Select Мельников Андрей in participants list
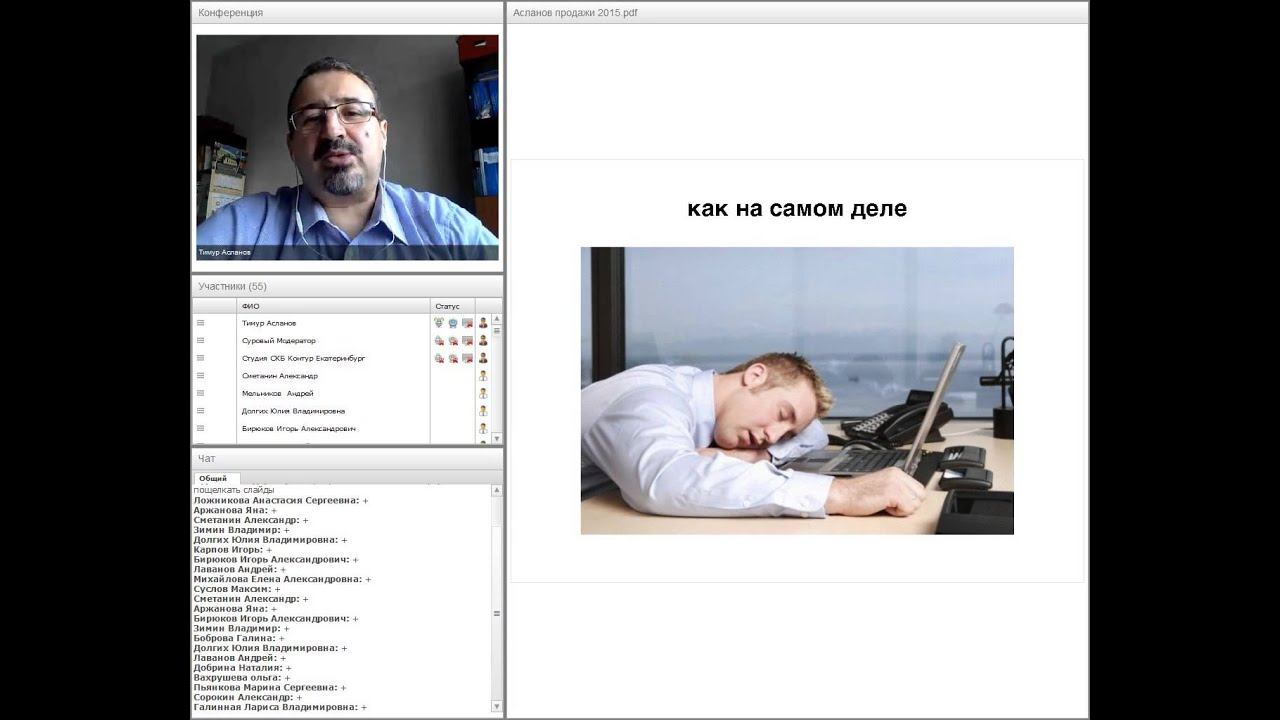The width and height of the screenshot is (1280, 720). [x=278, y=393]
